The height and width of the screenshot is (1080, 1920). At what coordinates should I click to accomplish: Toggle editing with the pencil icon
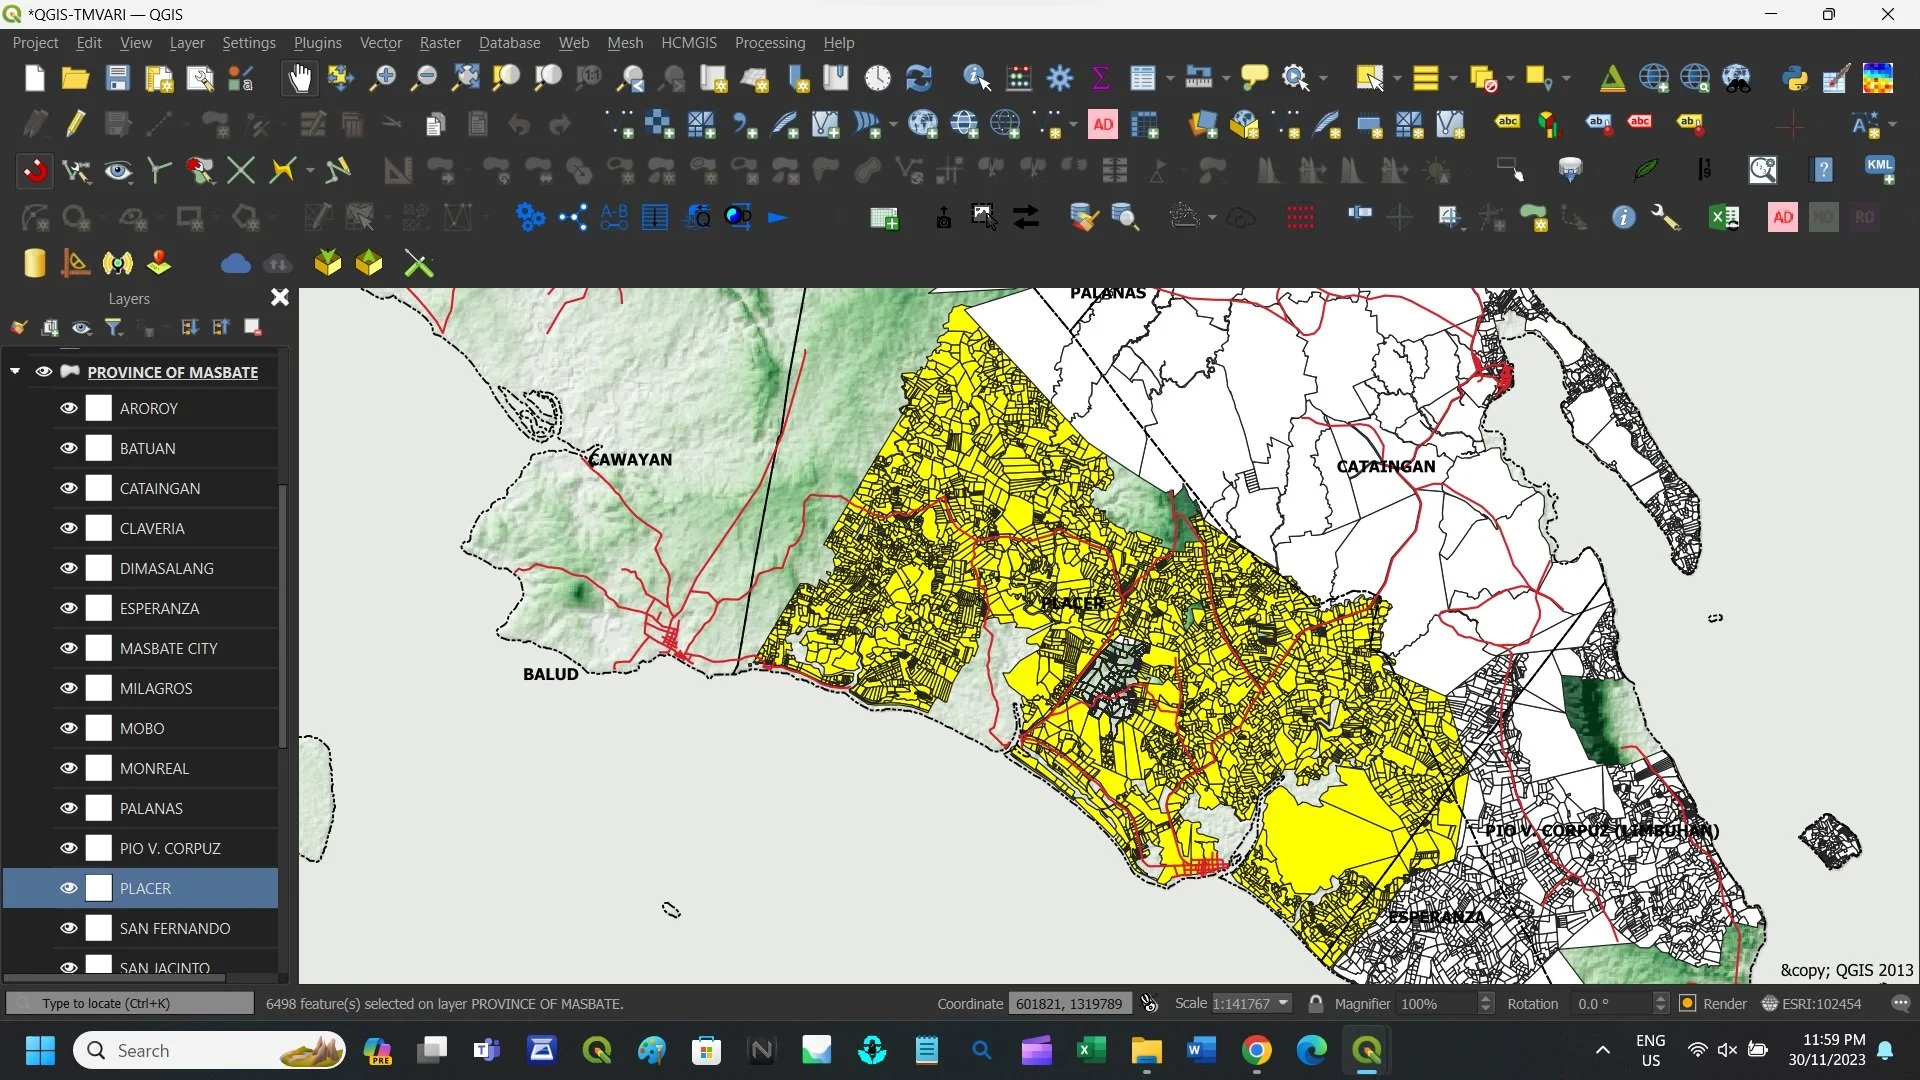pos(76,124)
